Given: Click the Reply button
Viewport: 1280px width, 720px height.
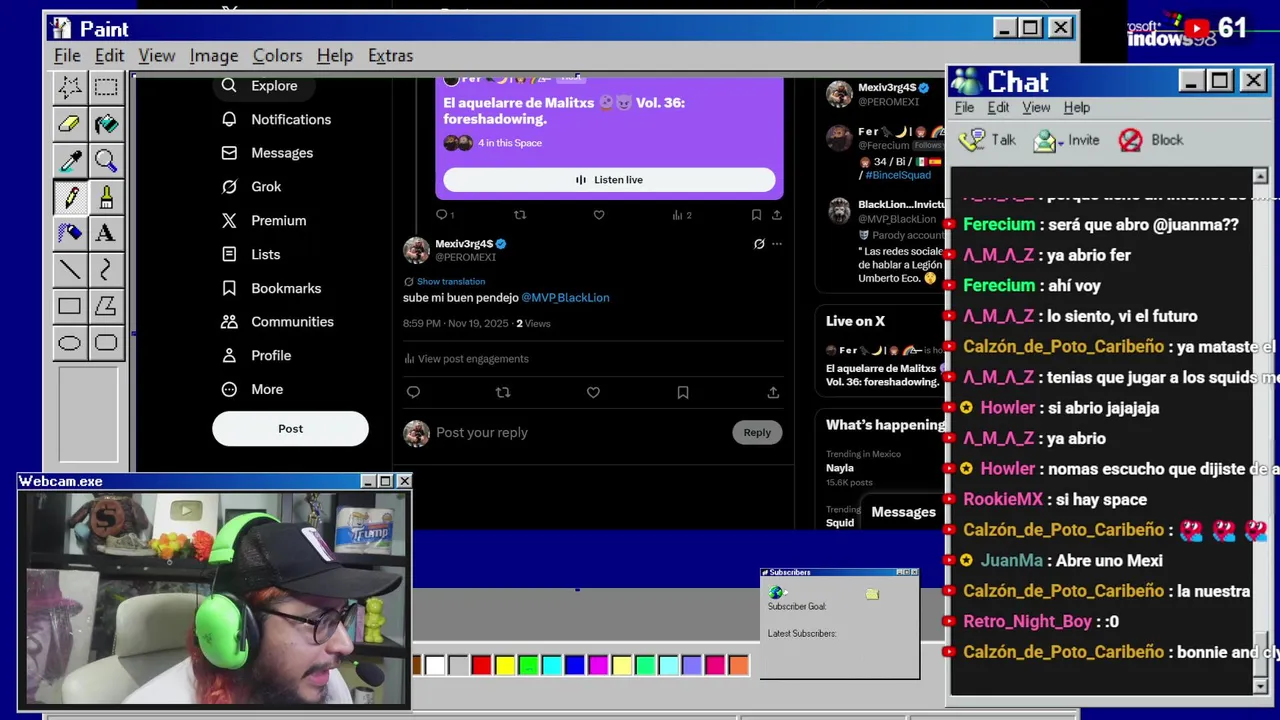Looking at the screenshot, I should 757,432.
